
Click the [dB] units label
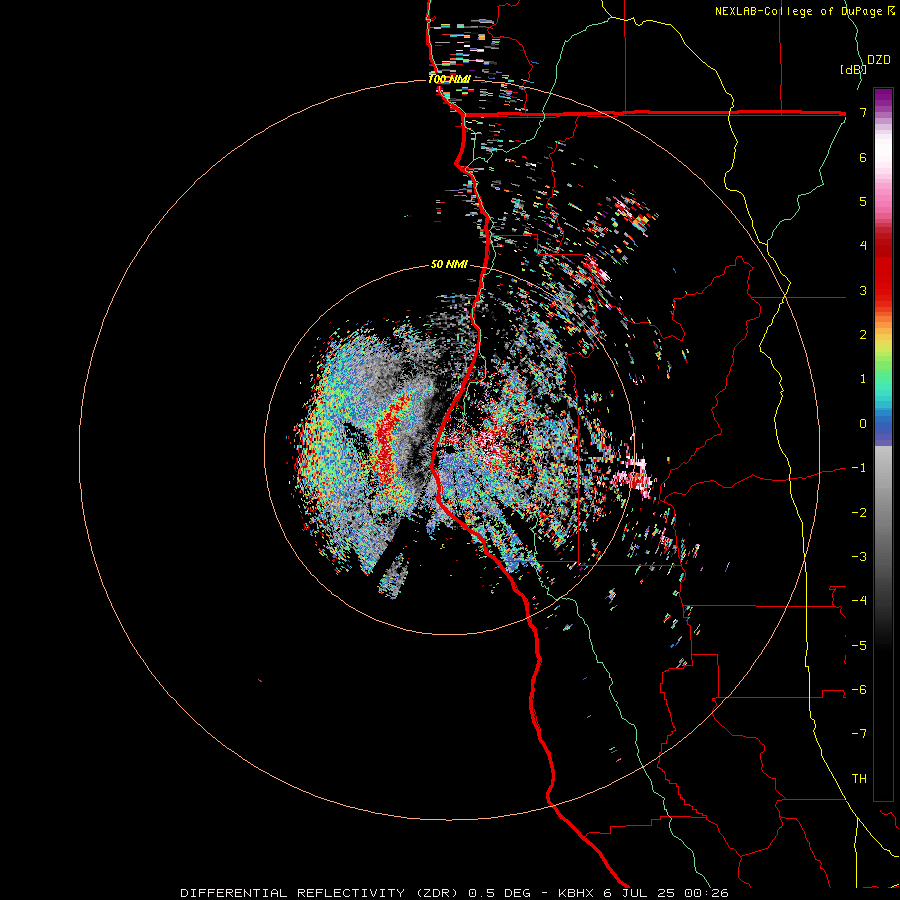click(x=853, y=69)
